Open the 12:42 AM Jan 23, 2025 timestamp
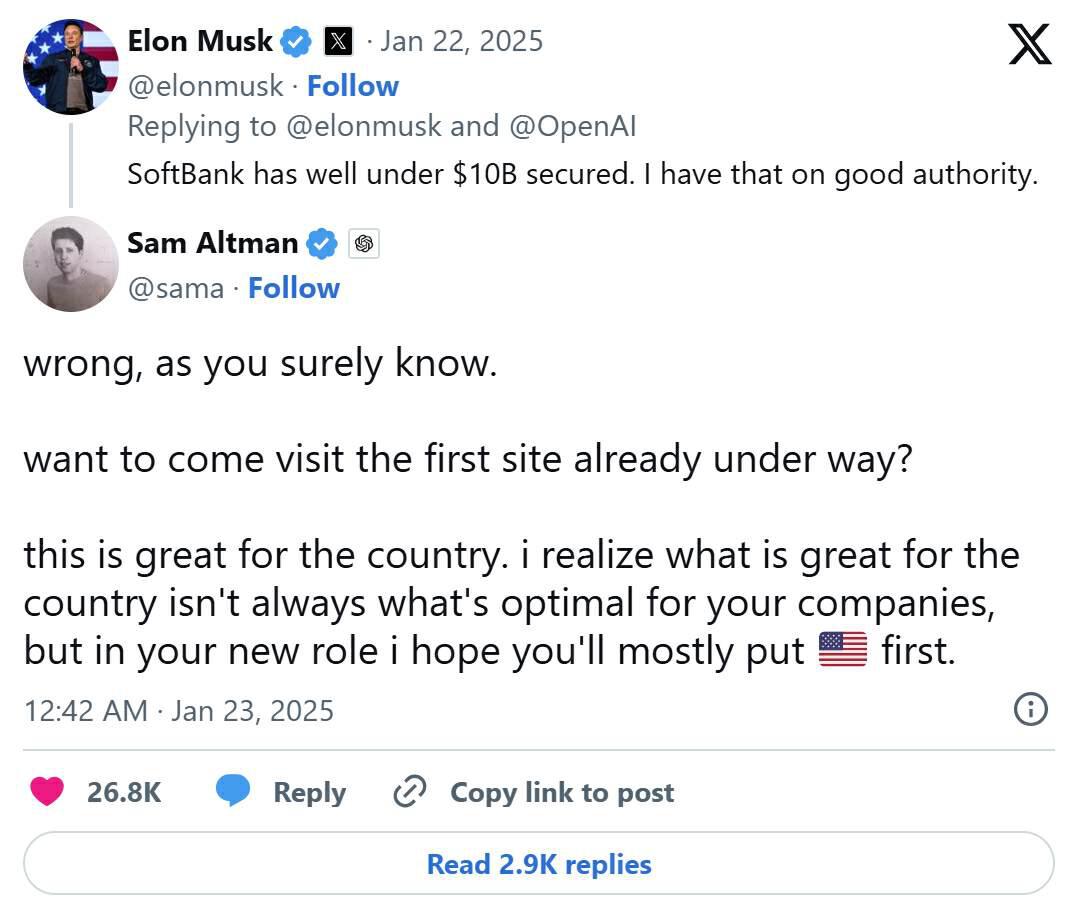Image resolution: width=1079 pixels, height=909 pixels. 178,710
